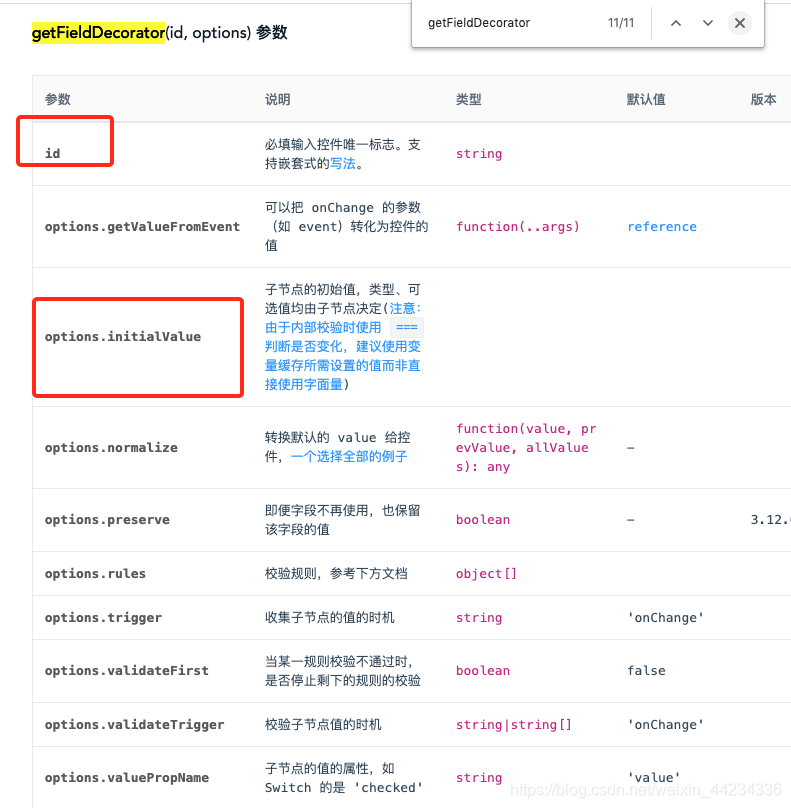The width and height of the screenshot is (791, 808).
Task: Open the blue note link about initialValue
Action: (x=343, y=346)
